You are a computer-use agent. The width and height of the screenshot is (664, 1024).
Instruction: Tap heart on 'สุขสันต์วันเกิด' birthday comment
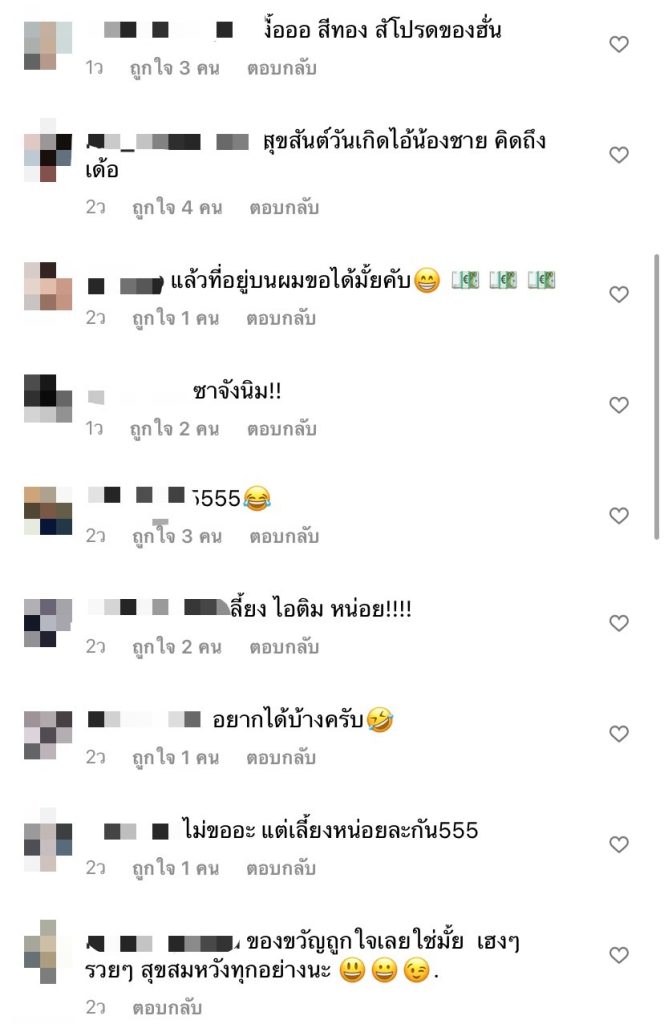click(618, 155)
